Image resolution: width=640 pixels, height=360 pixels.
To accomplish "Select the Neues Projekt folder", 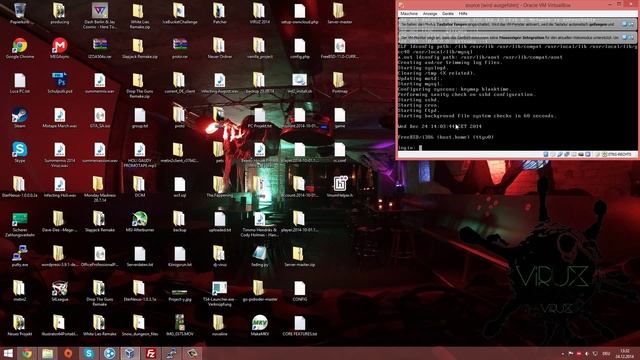I will 20,326.
